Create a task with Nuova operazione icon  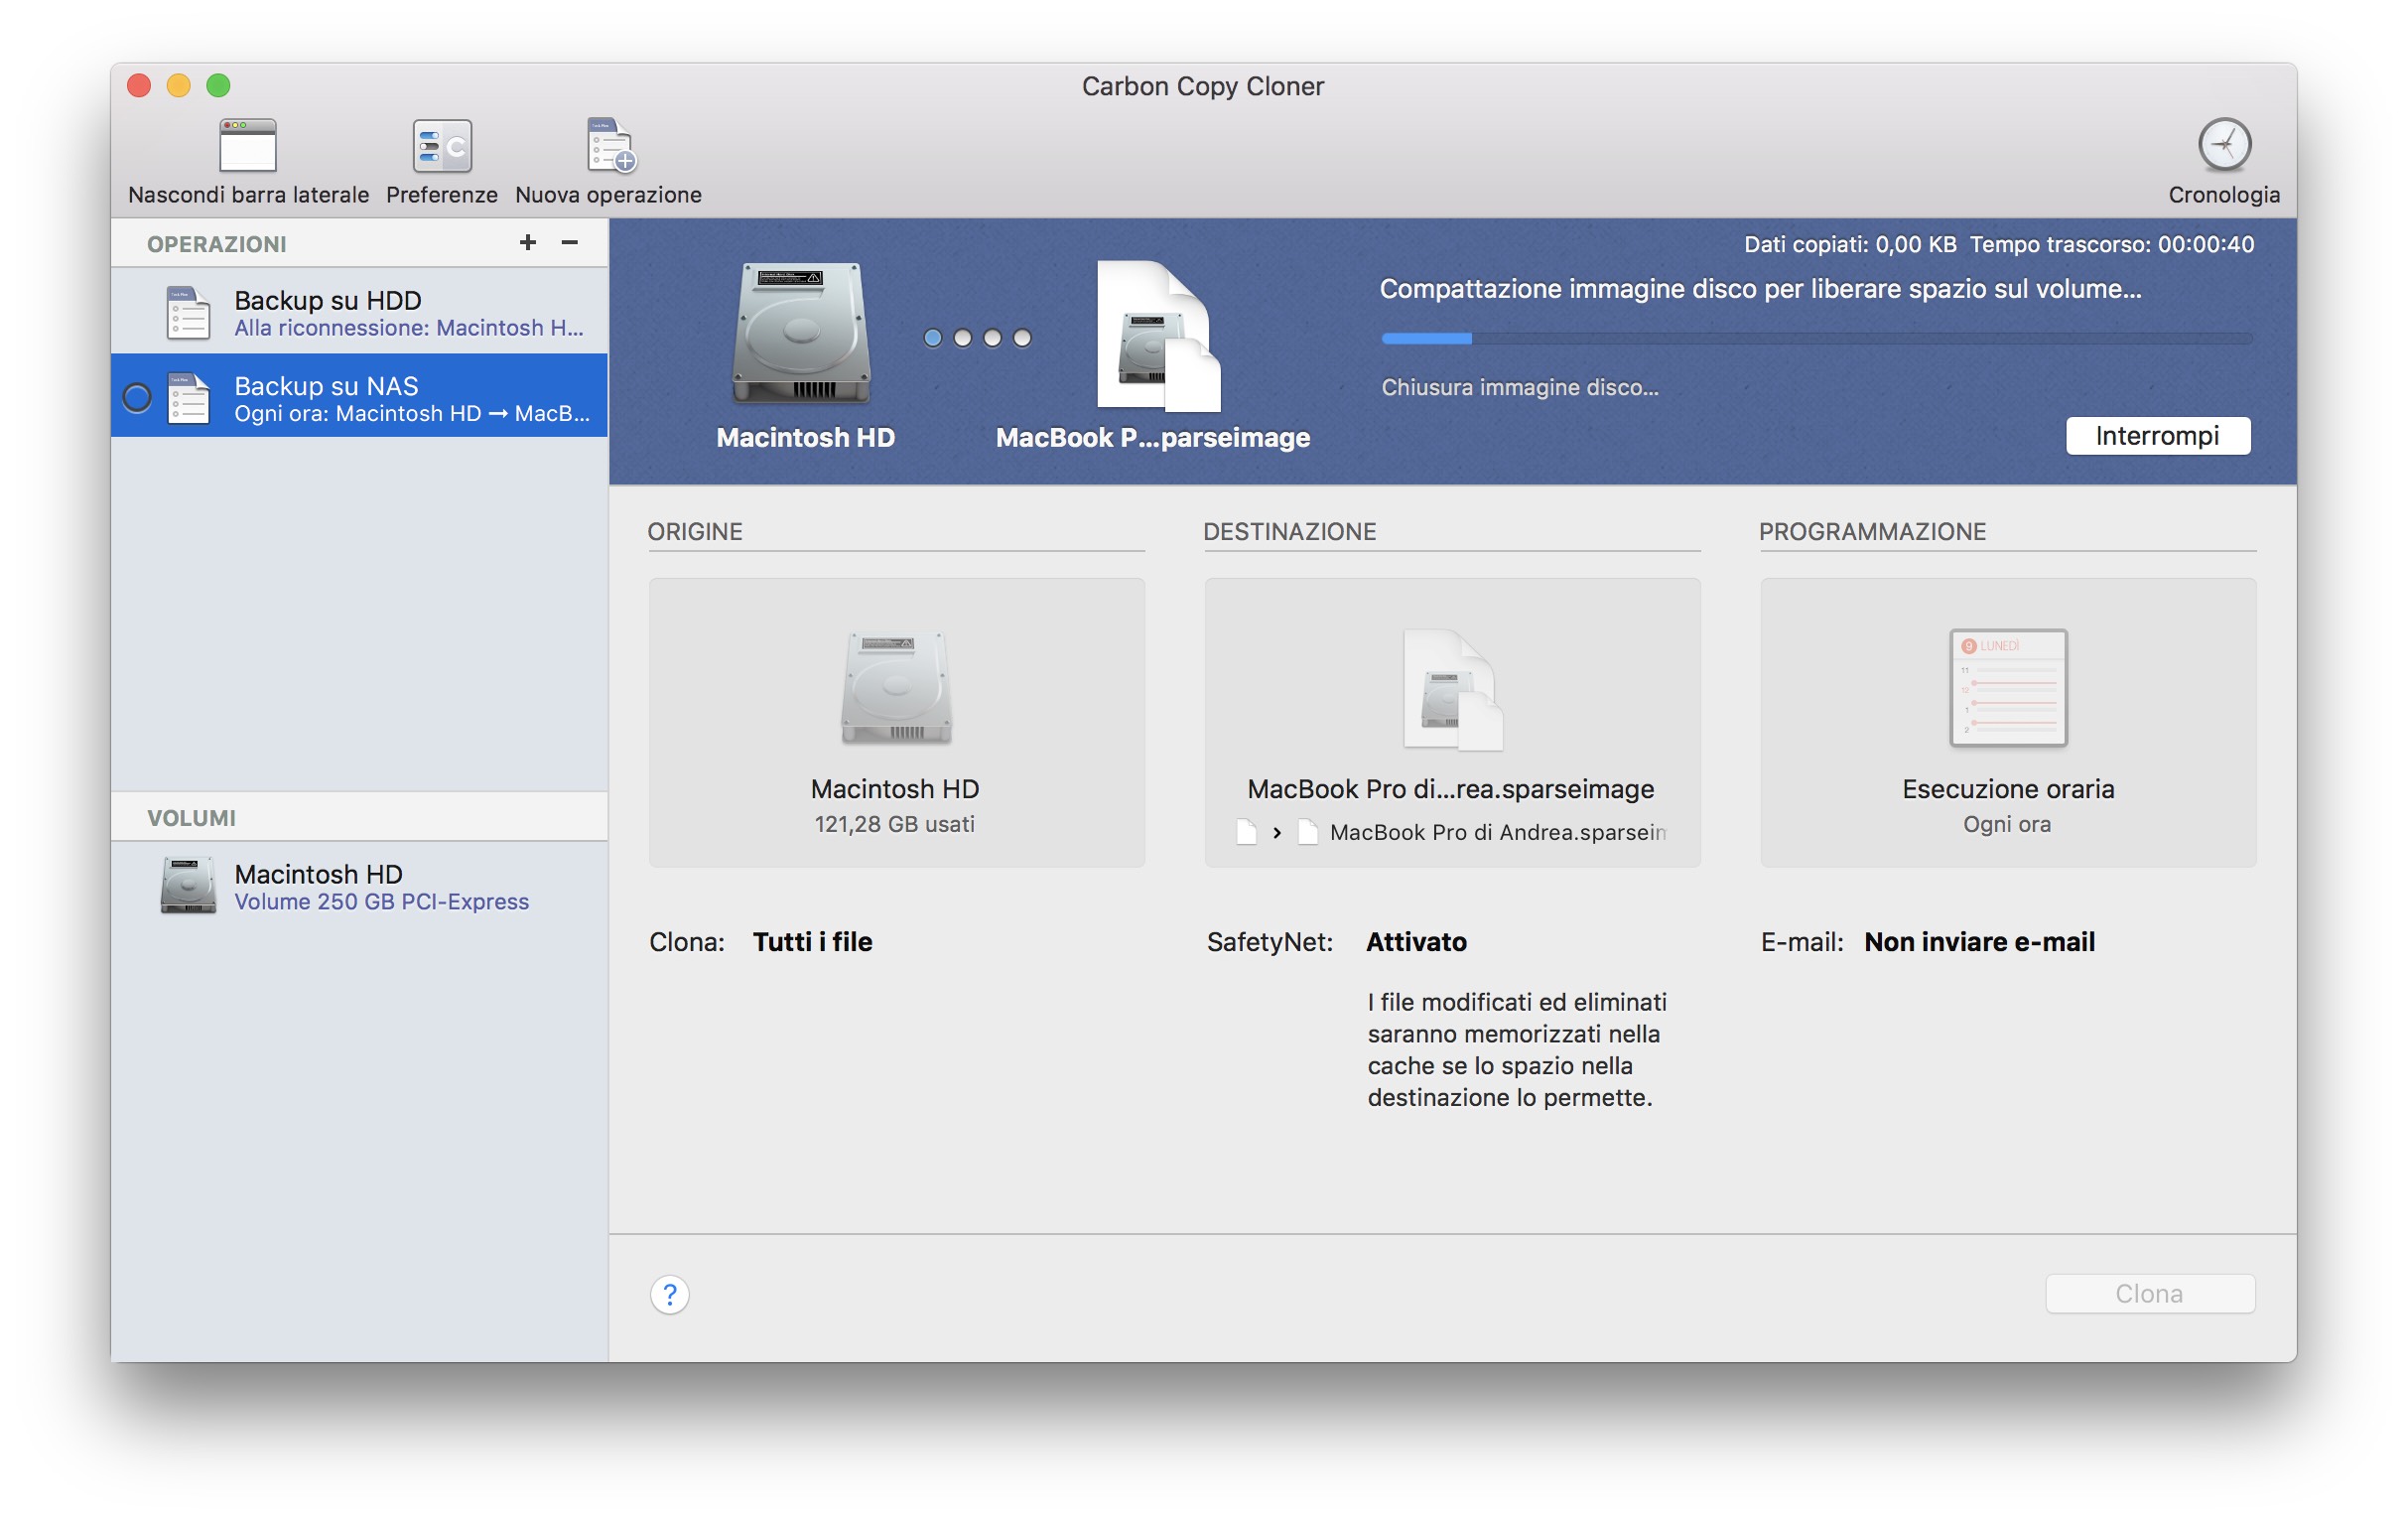pyautogui.click(x=610, y=146)
